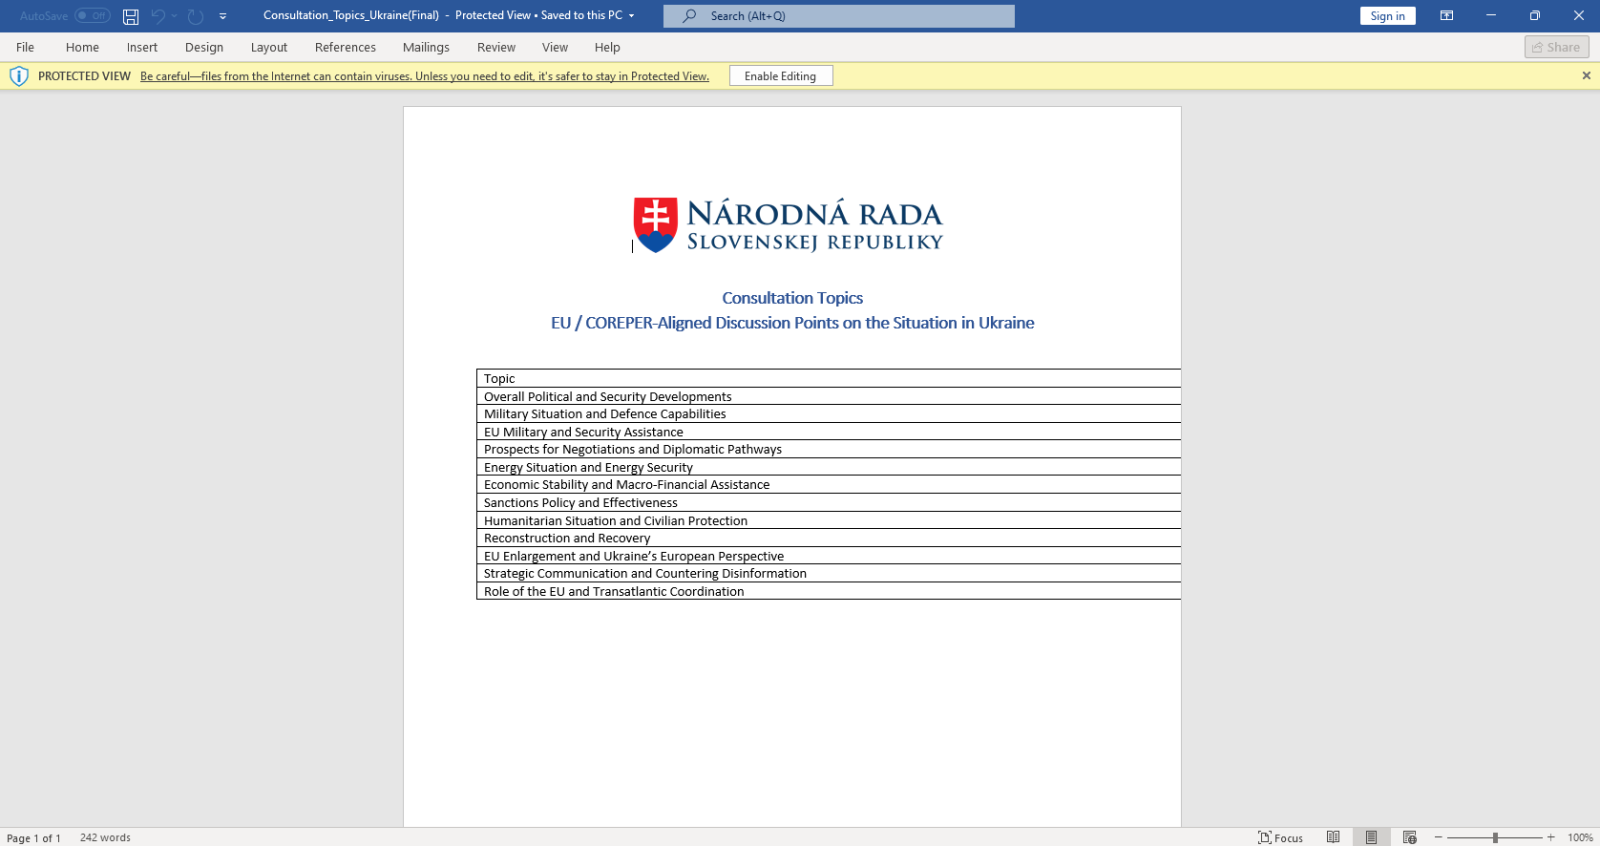Select the Print Layout view icon
The image size is (1600, 846).
point(1371,837)
